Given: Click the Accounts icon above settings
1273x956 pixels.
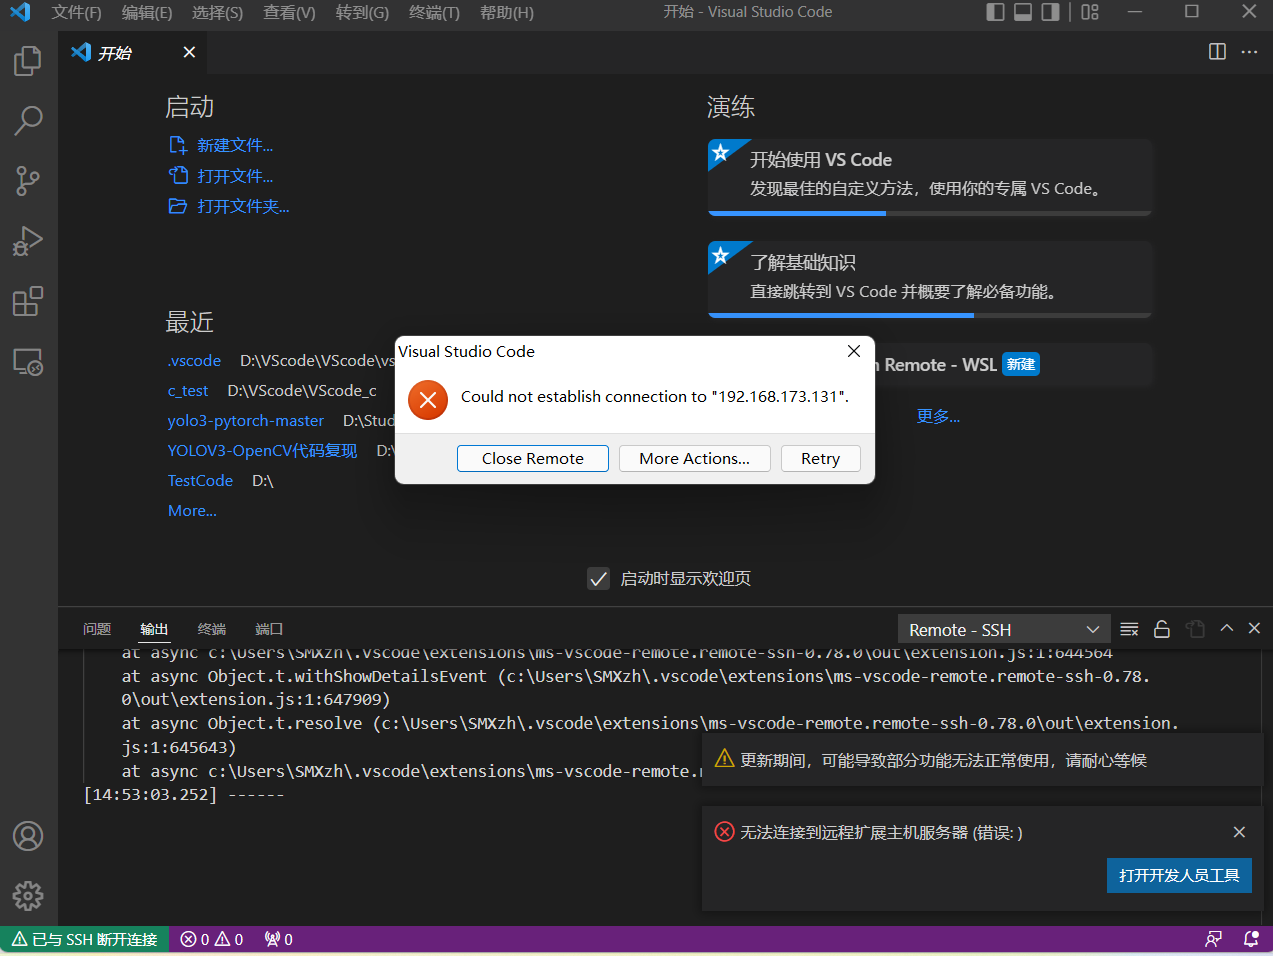Looking at the screenshot, I should [x=27, y=836].
